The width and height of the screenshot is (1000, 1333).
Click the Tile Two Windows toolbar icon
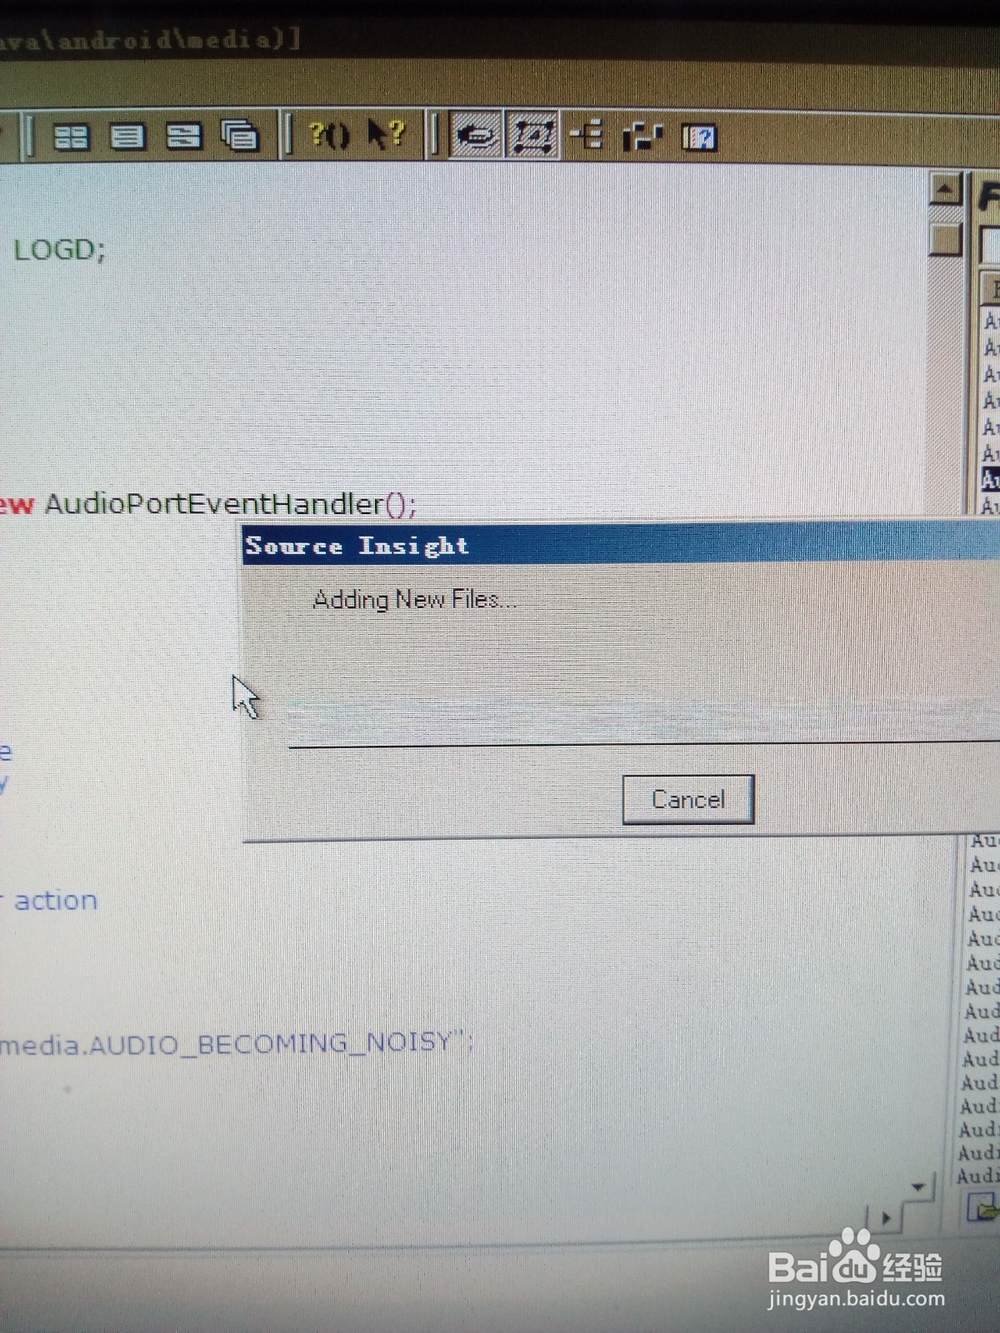(x=183, y=136)
